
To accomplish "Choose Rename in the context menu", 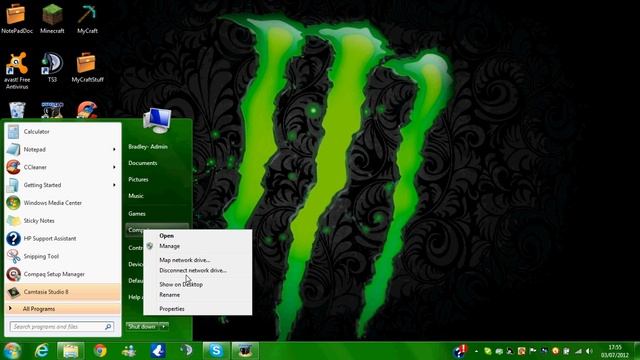I will click(169, 295).
